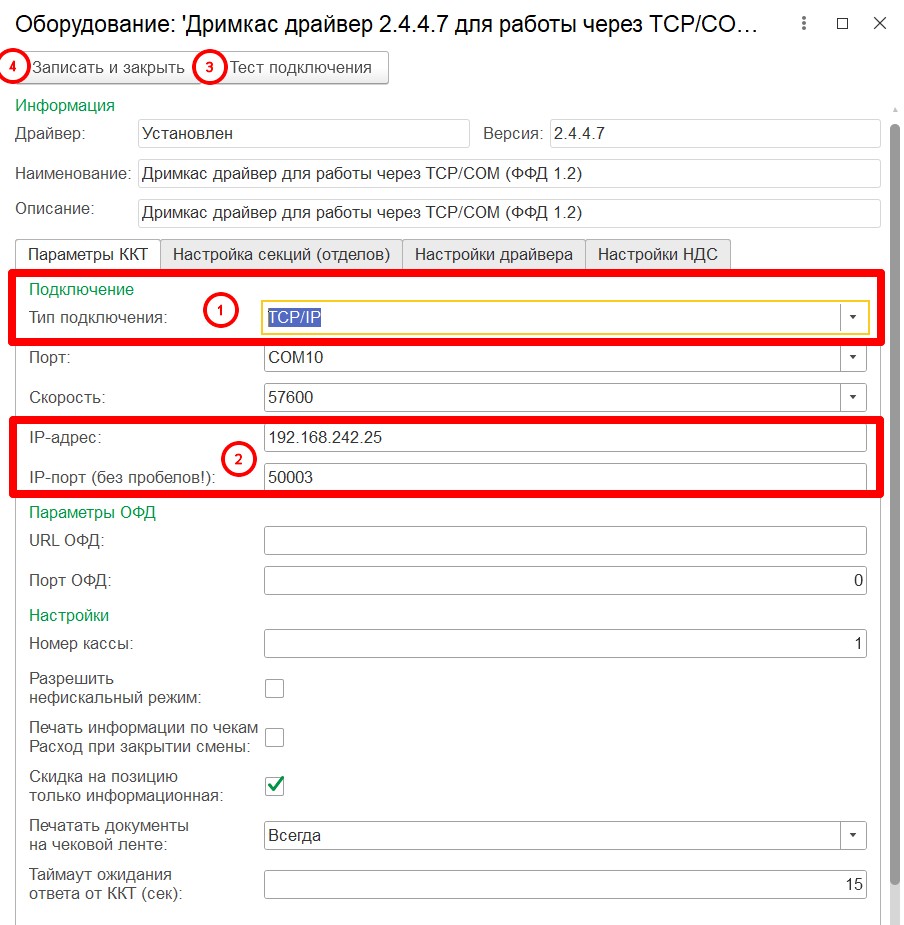Expand the 'Скорость' 57600 dropdown
The width and height of the screenshot is (904, 925).
coord(853,397)
